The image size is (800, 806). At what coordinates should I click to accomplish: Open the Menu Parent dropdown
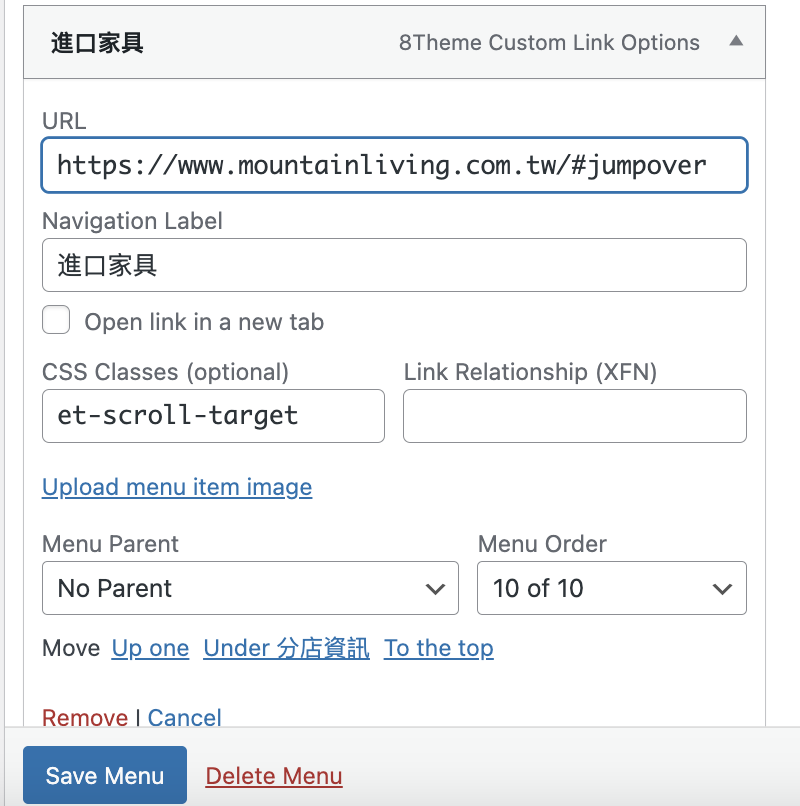250,588
